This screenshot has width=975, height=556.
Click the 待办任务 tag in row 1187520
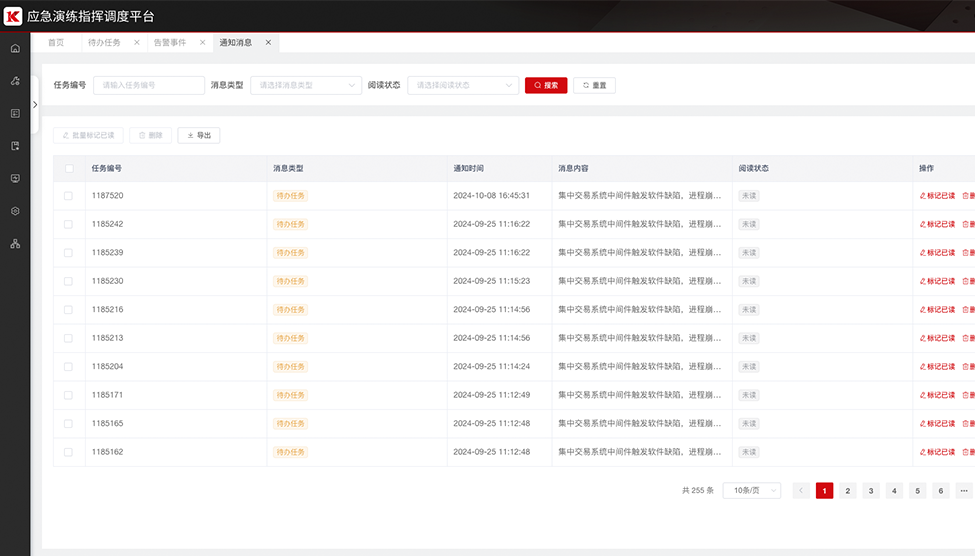point(290,196)
